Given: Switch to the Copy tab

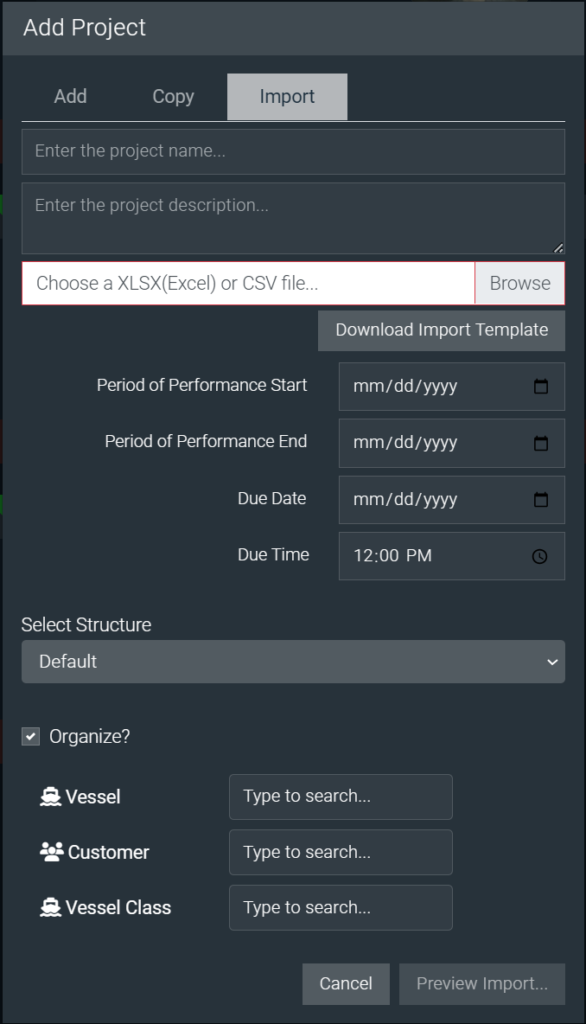Looking at the screenshot, I should pos(173,97).
